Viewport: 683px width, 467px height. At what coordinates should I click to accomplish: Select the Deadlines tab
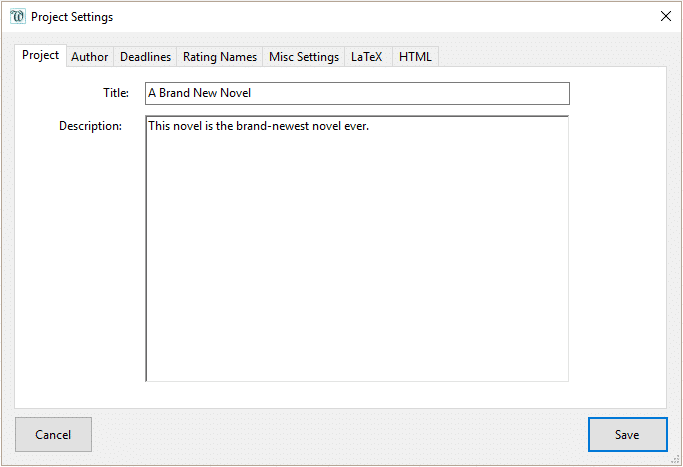click(x=145, y=57)
